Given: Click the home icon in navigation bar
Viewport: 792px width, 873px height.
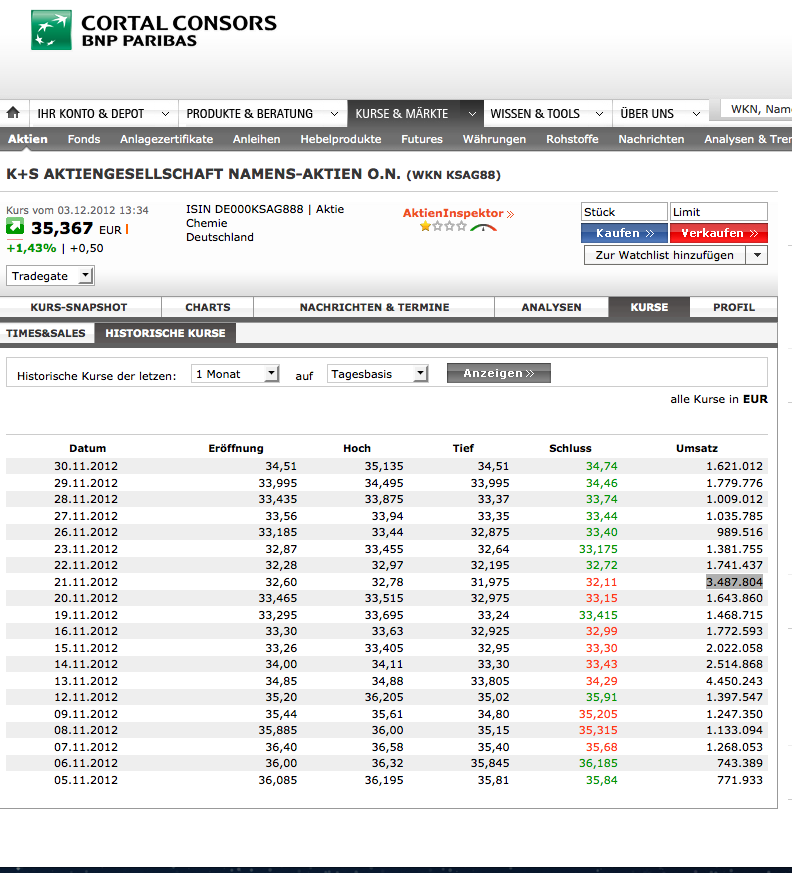Looking at the screenshot, I should click(13, 113).
